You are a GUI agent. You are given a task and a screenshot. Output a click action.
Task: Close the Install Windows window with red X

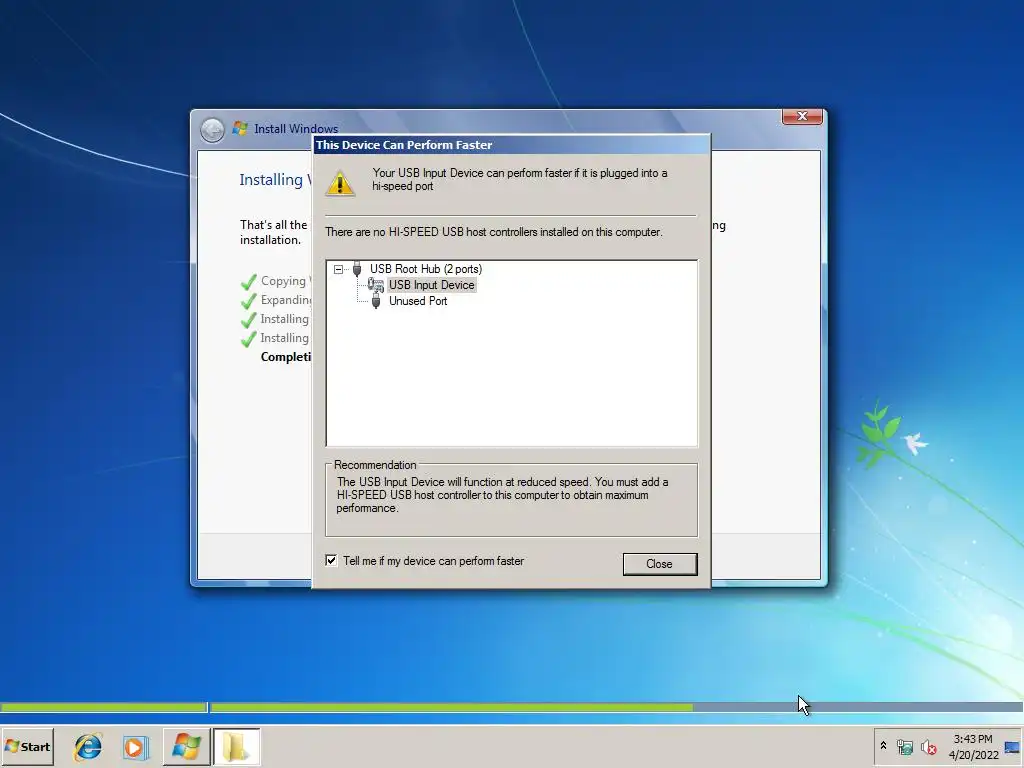pos(802,116)
